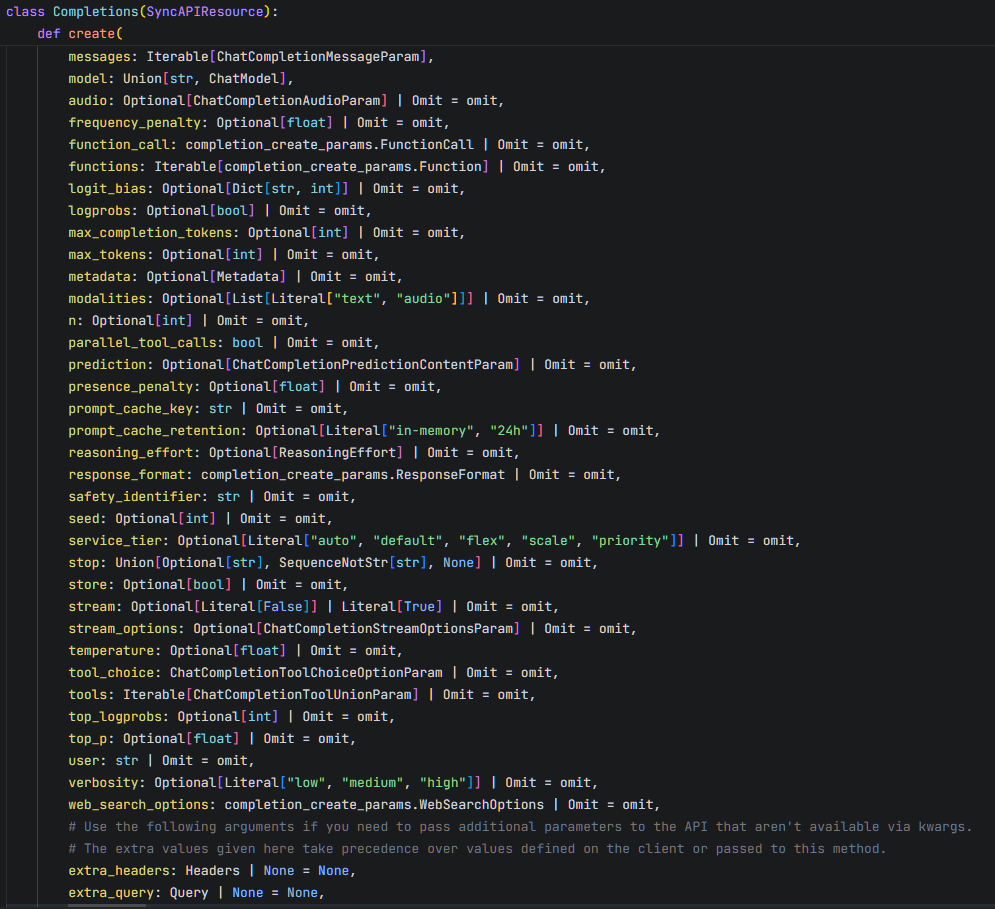This screenshot has height=909, width=995.
Task: Click the Completions class name
Action: coord(96,11)
